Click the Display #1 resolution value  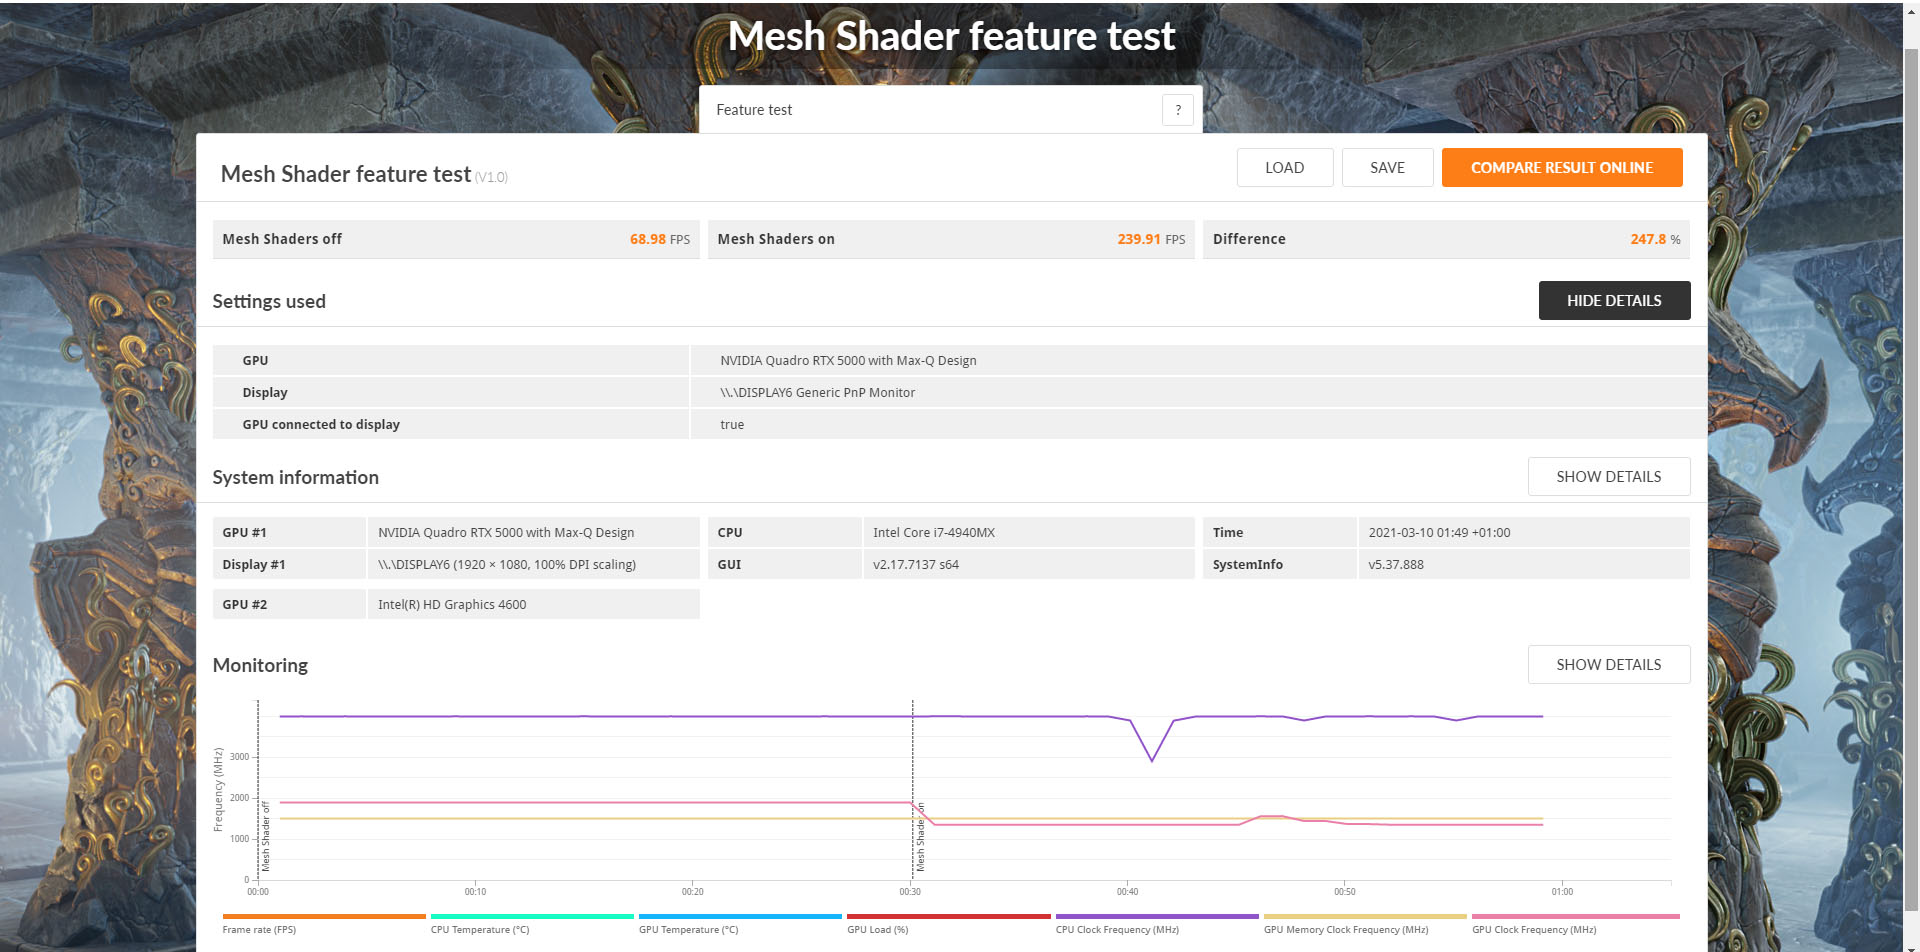coord(507,565)
